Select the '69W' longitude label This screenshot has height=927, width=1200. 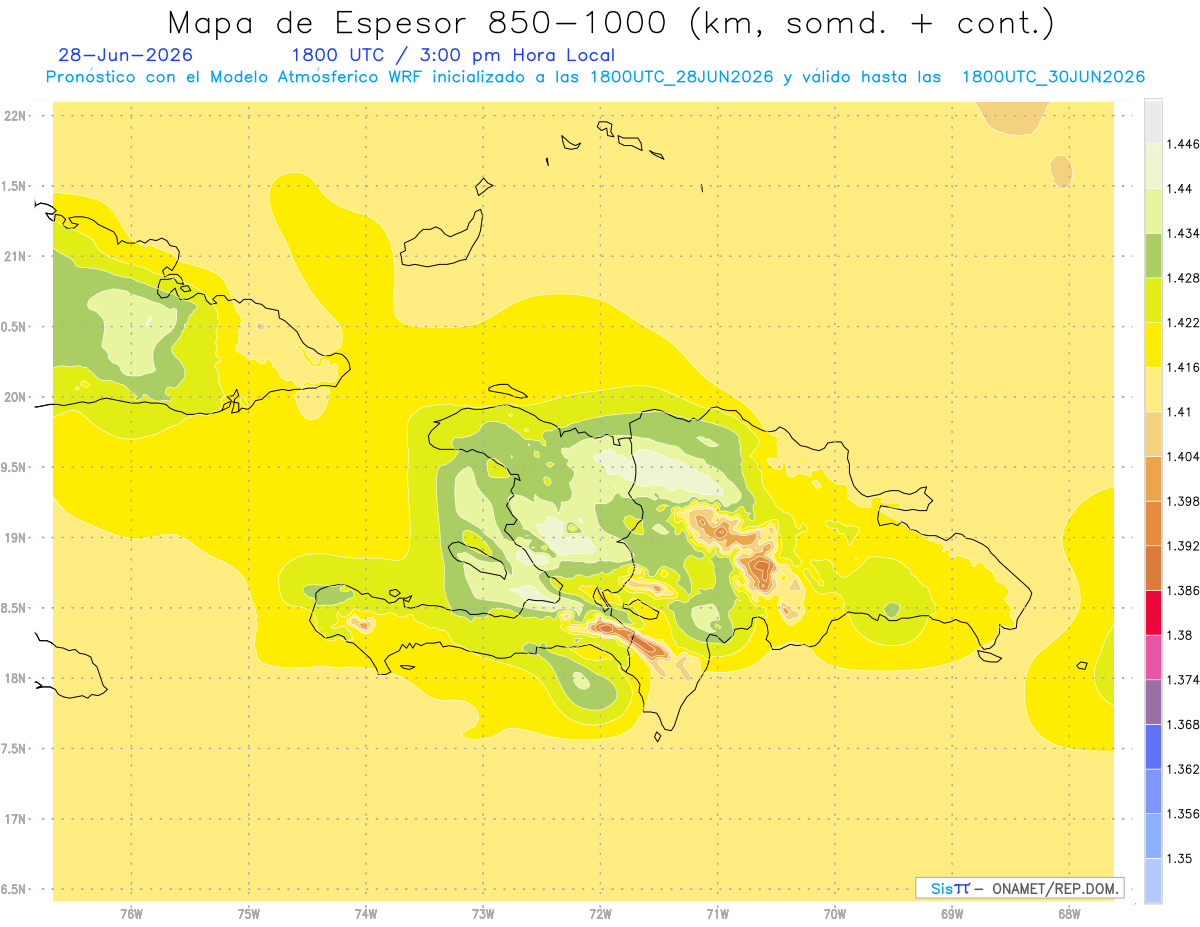click(952, 915)
